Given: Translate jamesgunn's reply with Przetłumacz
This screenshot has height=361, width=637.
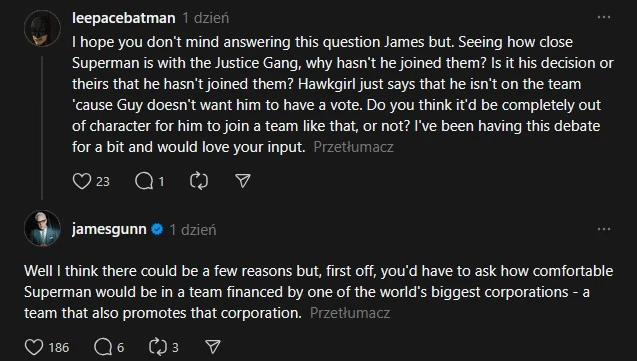Looking at the screenshot, I should tap(350, 313).
